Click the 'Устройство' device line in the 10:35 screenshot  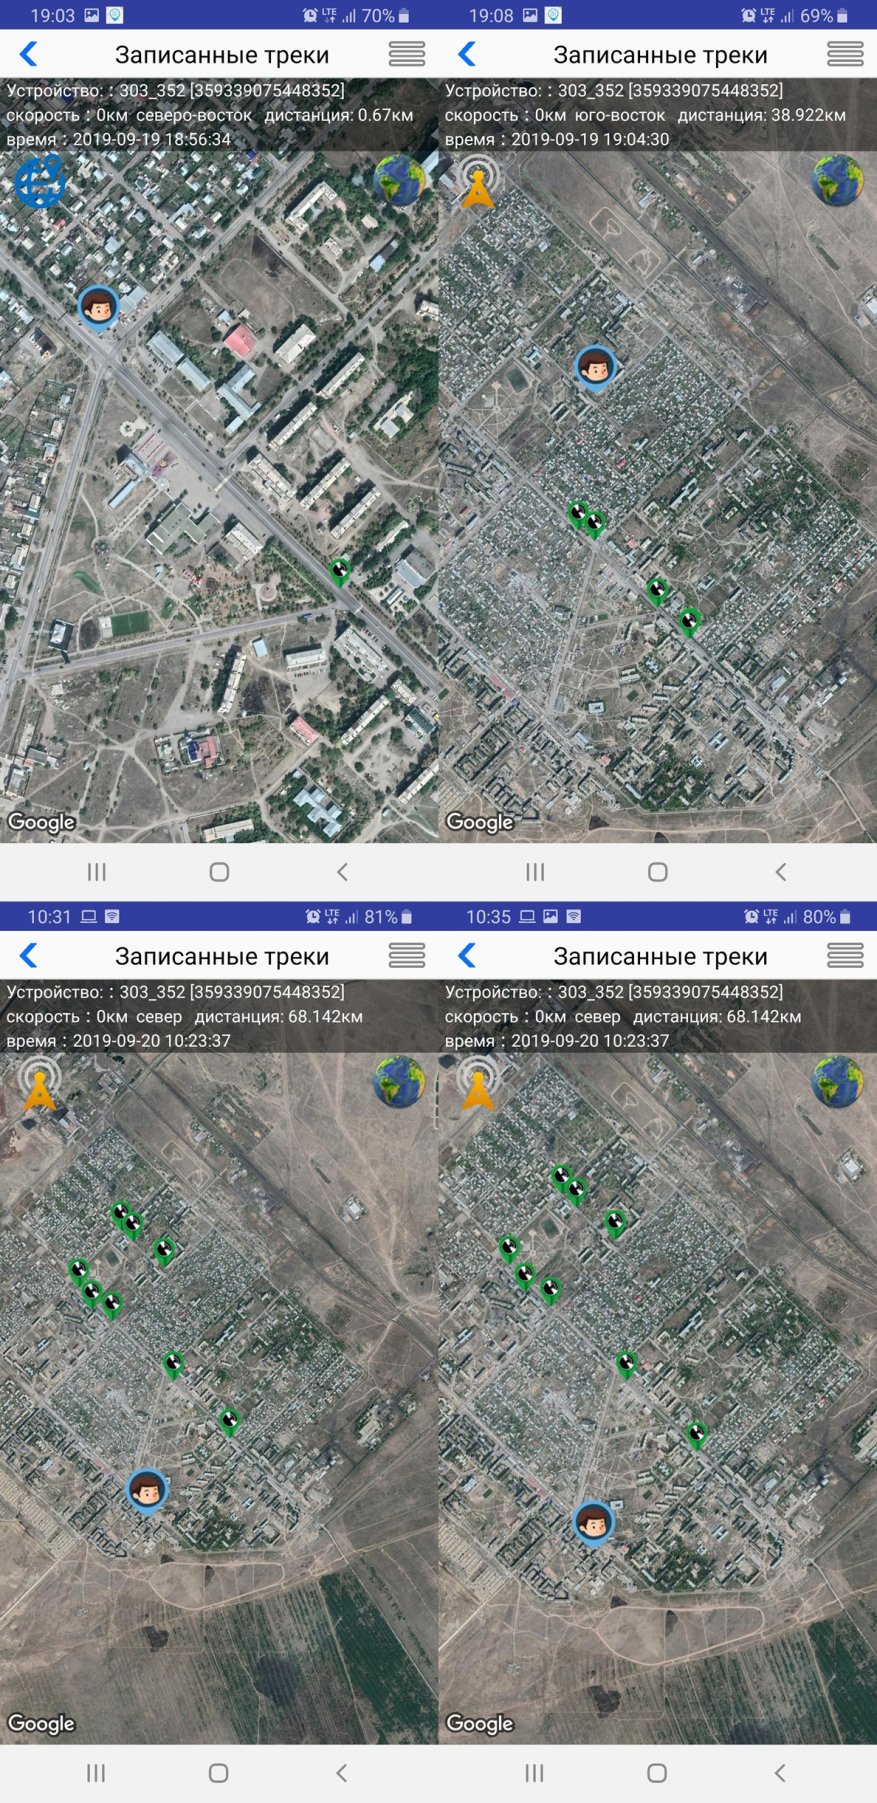(614, 992)
